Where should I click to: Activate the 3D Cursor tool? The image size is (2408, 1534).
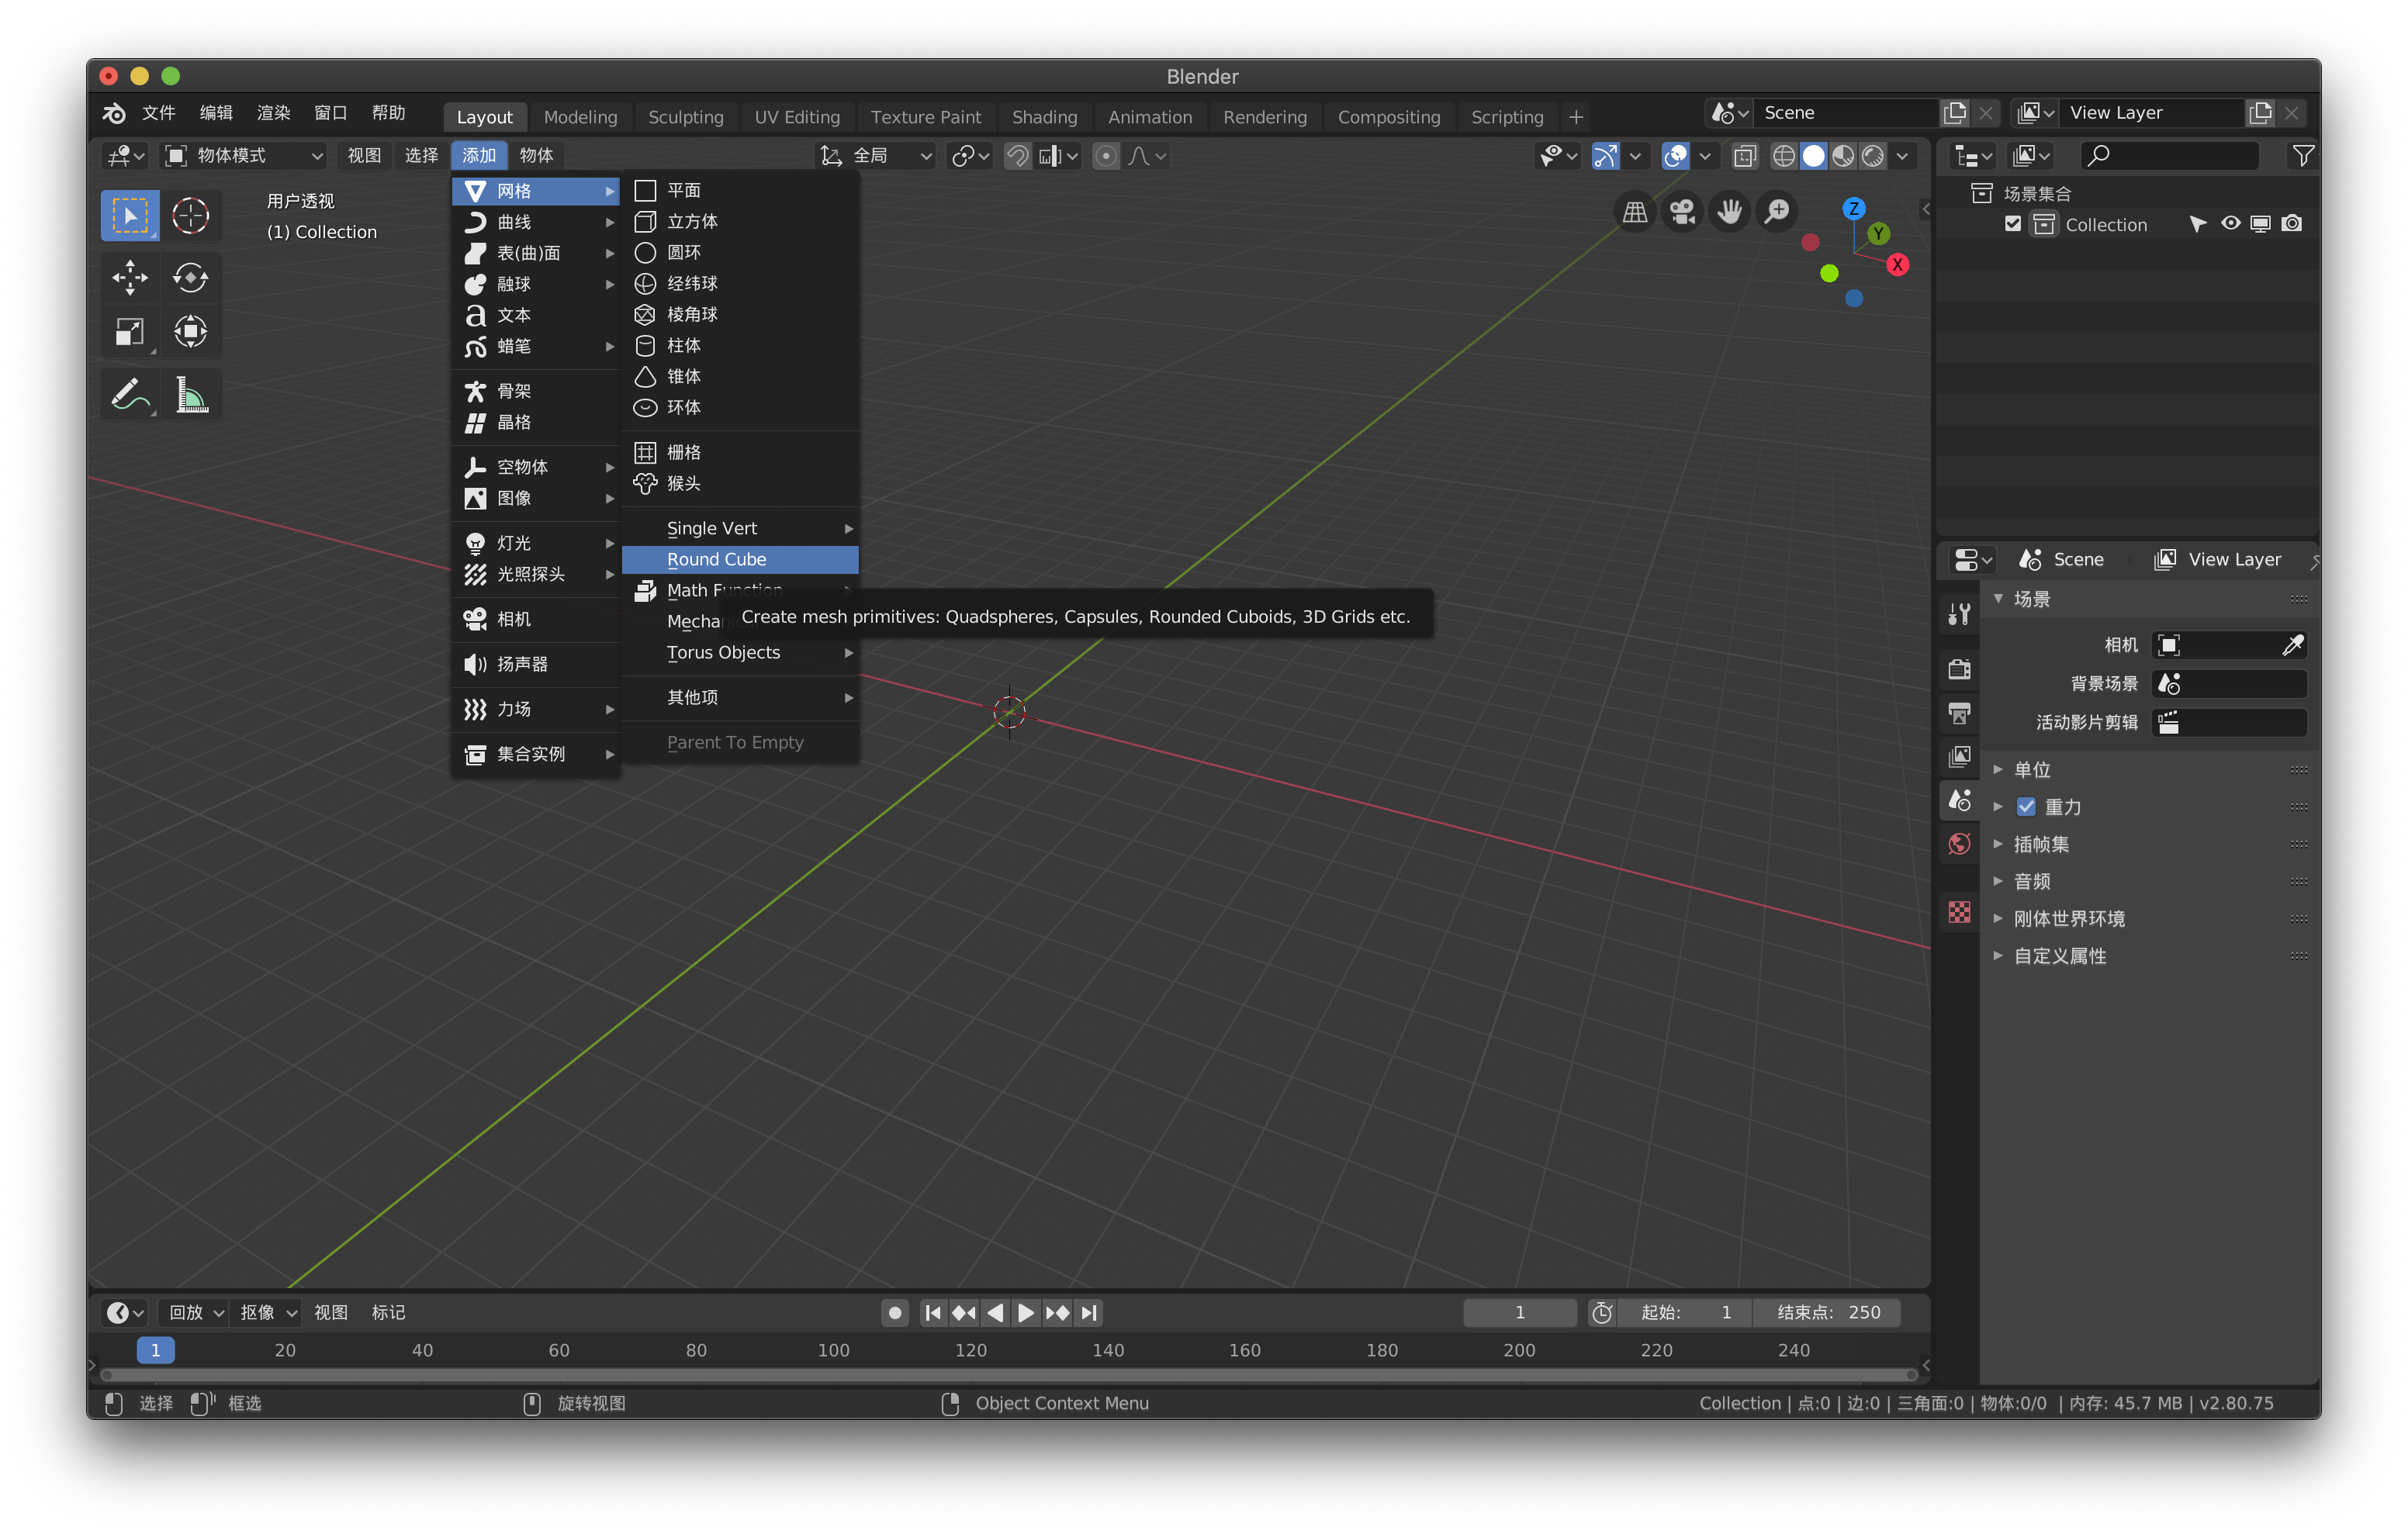click(x=190, y=215)
